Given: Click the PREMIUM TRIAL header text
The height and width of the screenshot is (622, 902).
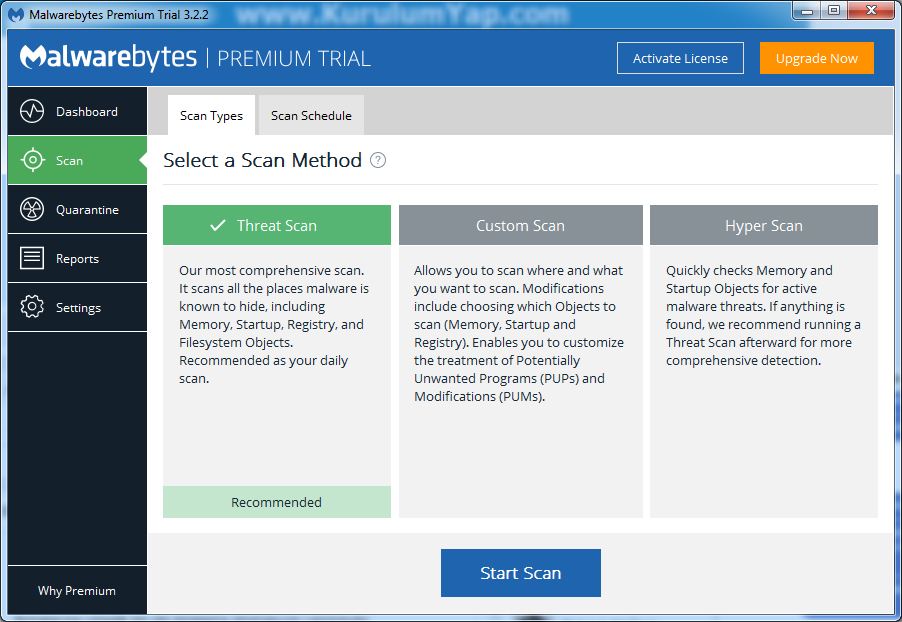Looking at the screenshot, I should (294, 58).
